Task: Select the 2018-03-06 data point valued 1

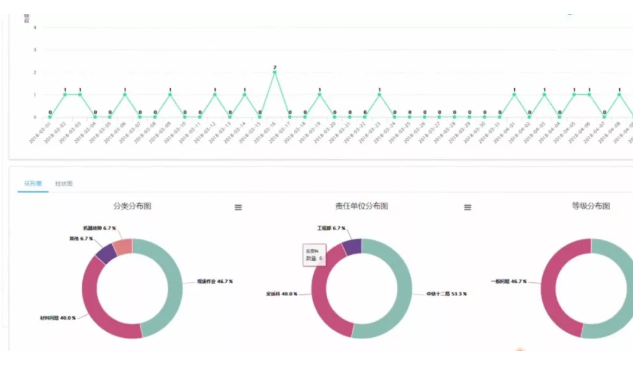Action: [x=125, y=95]
